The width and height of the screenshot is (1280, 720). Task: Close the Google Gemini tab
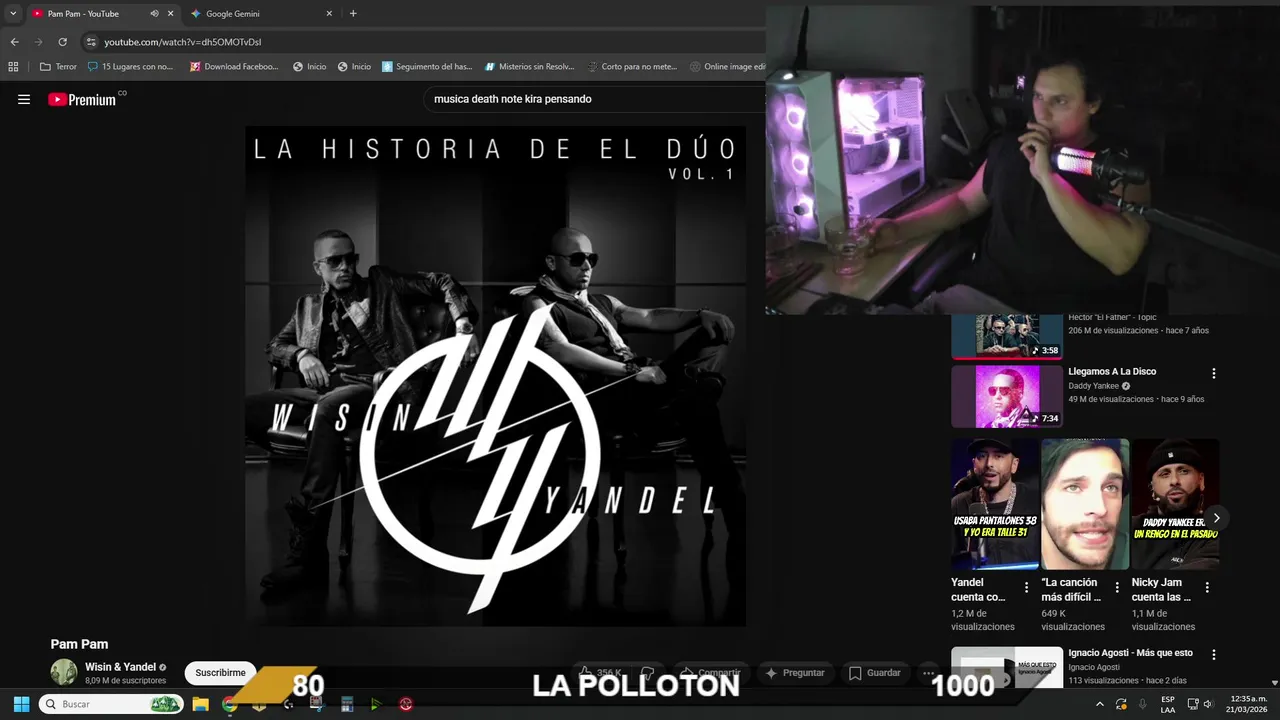click(329, 14)
